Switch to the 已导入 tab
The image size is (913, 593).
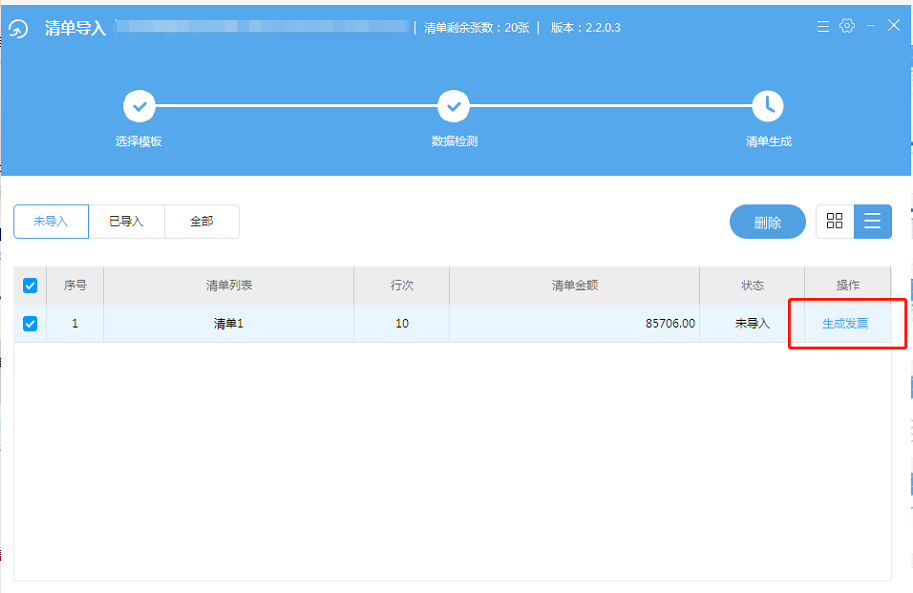(126, 222)
